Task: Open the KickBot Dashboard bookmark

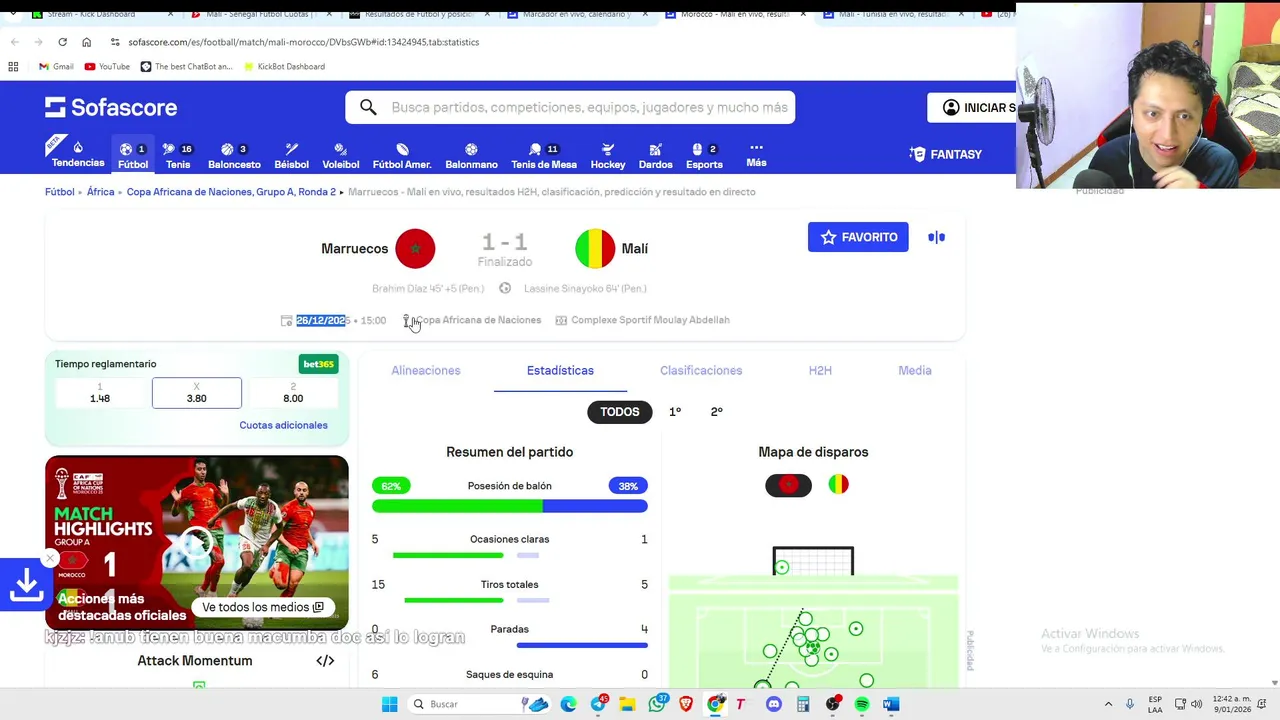Action: [x=283, y=66]
